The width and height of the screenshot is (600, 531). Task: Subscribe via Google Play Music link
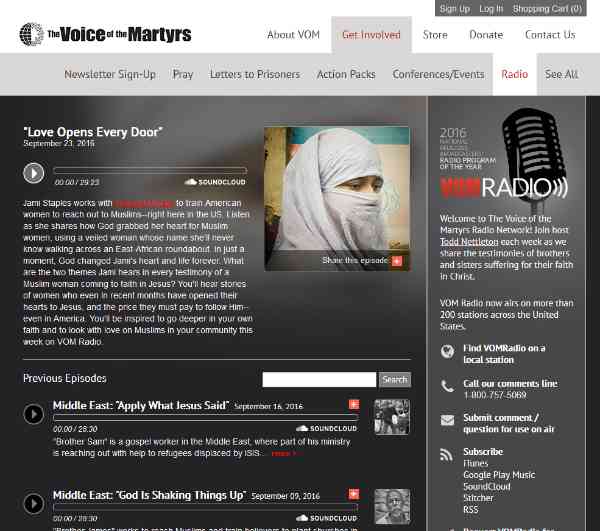[499, 475]
